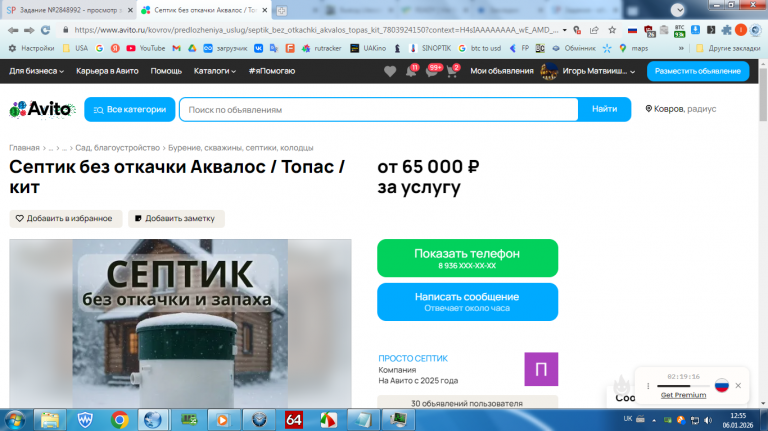The image size is (768, 431).
Task: Open Мои объявления
Action: pos(502,71)
